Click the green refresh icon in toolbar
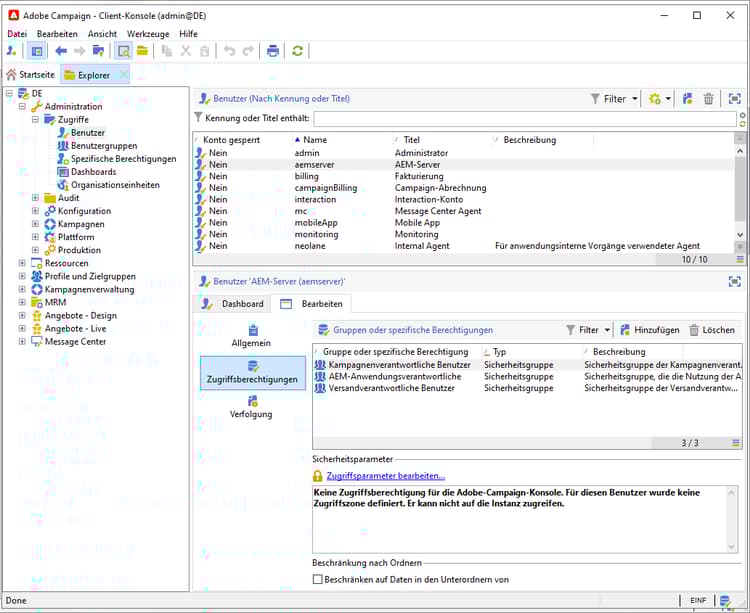The width and height of the screenshot is (750, 613). pos(298,51)
